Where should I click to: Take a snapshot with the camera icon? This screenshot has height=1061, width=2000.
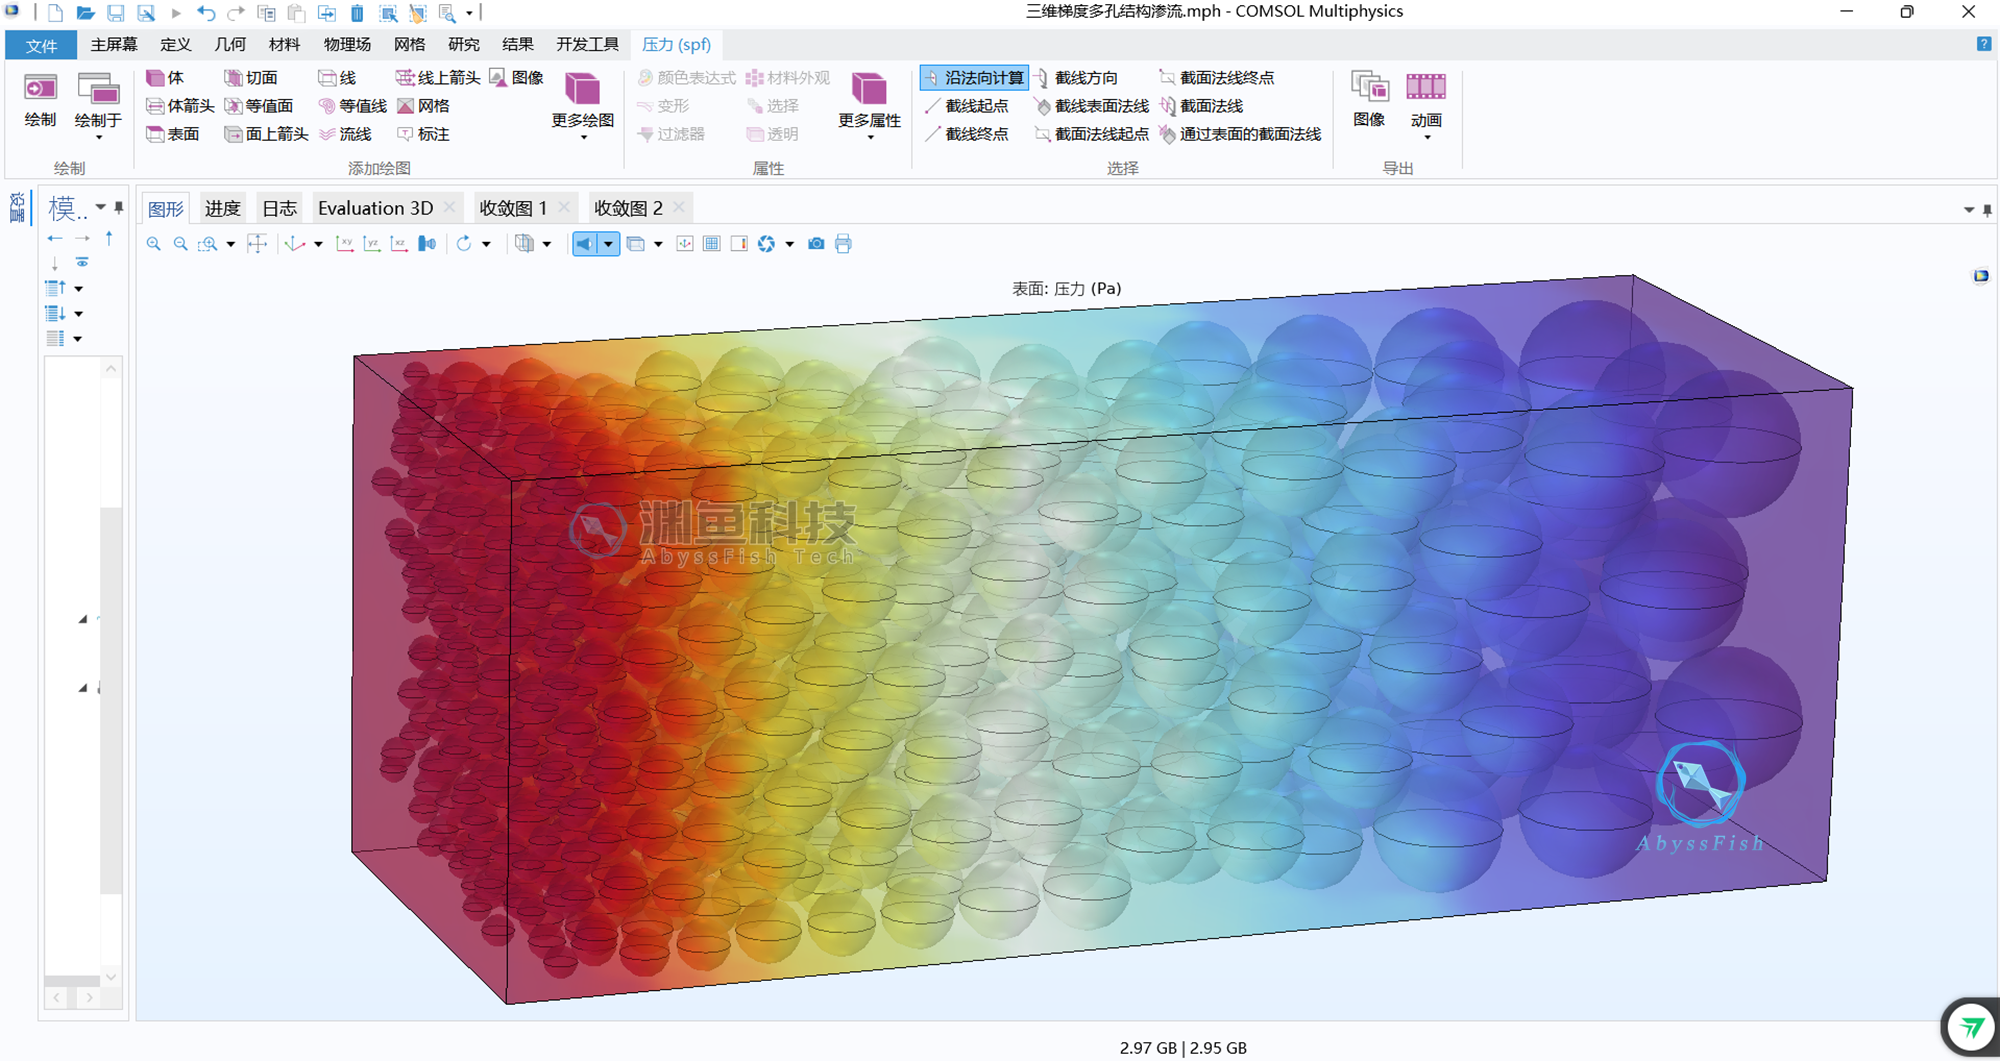(816, 244)
